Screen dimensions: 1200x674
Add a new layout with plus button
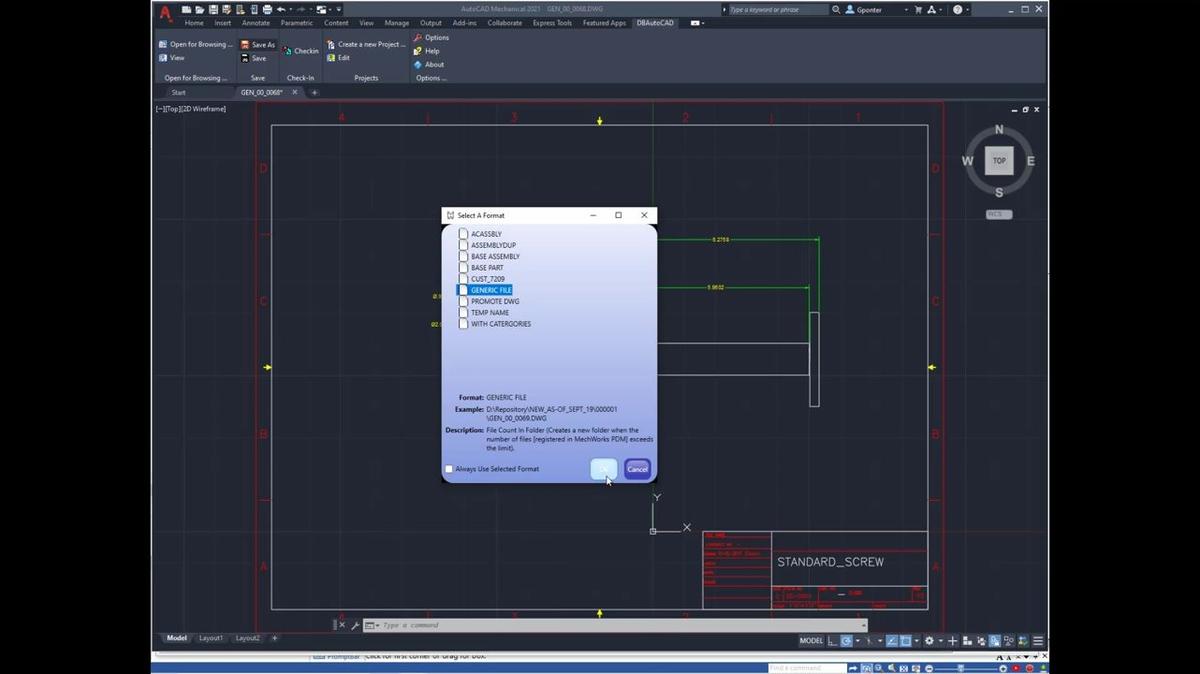tap(275, 638)
